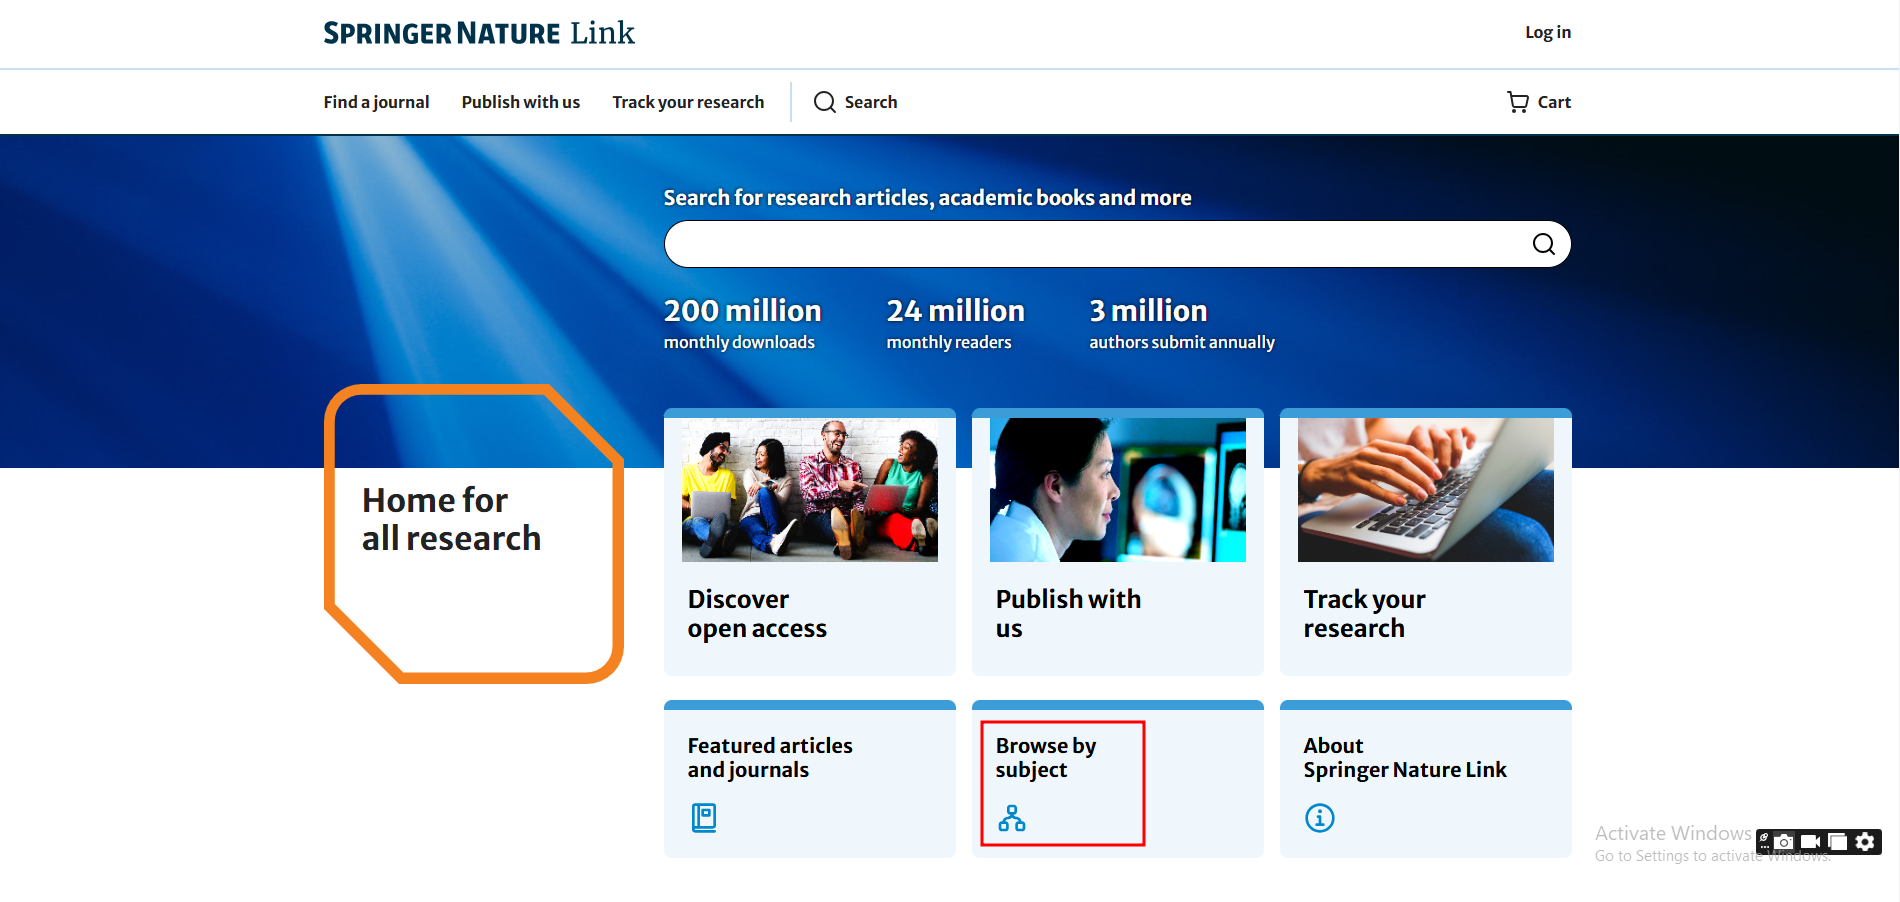This screenshot has height=902, width=1900.
Task: Select Publish with us in the navigation bar
Action: [521, 102]
